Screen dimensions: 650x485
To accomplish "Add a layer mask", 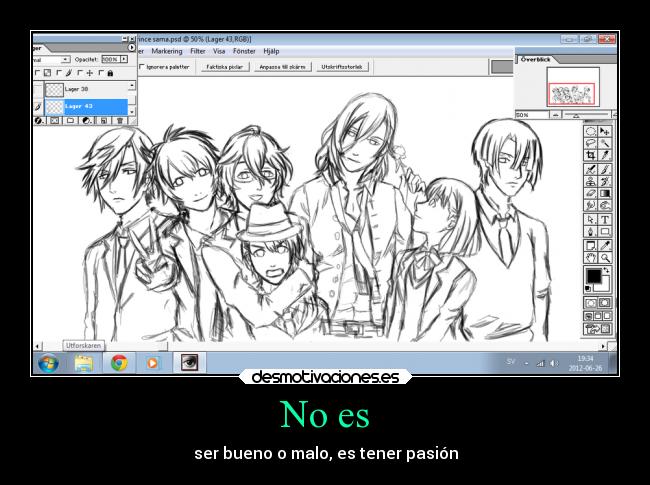I will [55, 121].
